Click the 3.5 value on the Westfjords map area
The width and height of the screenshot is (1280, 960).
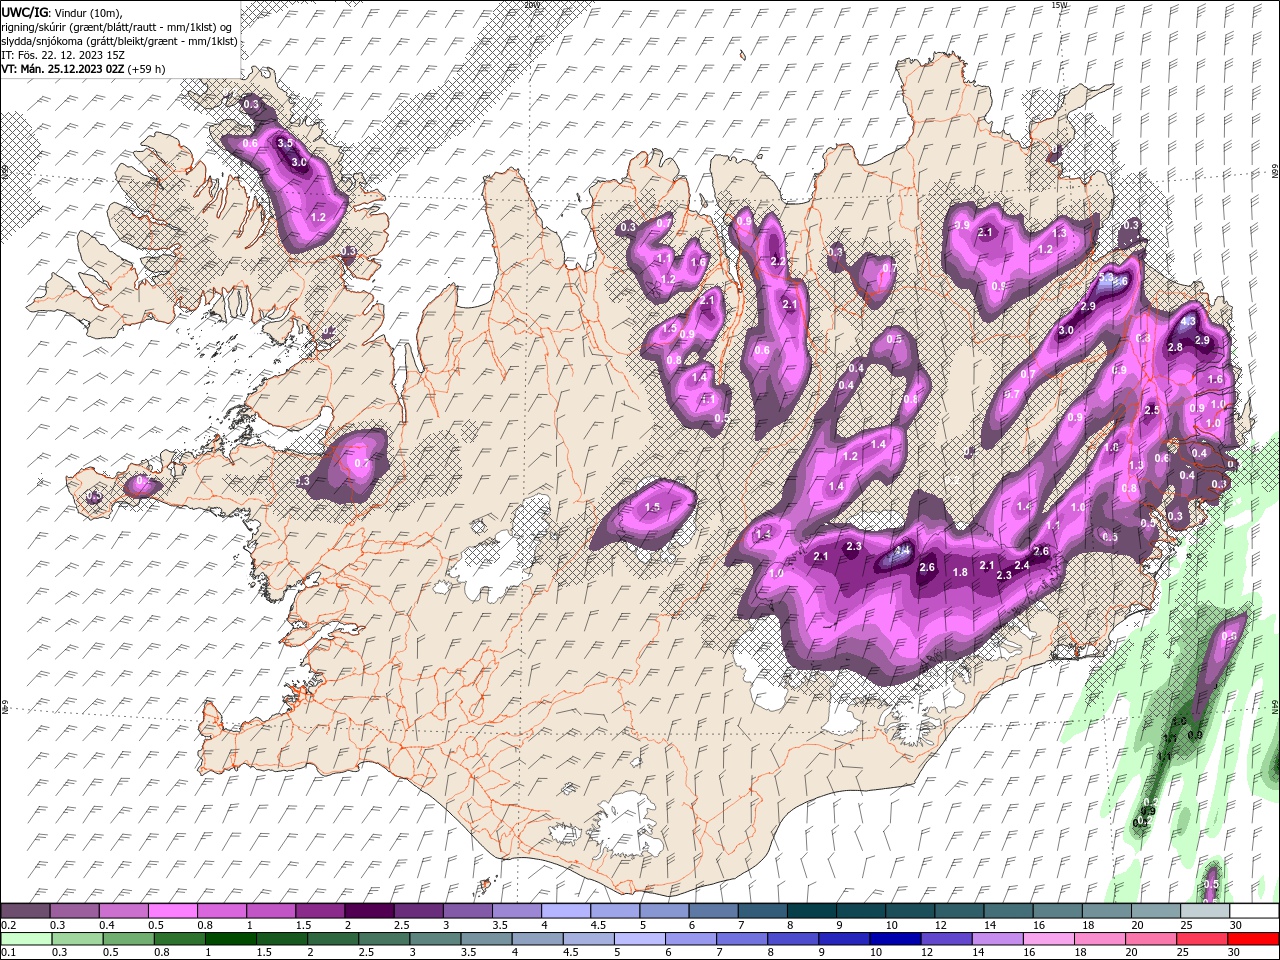point(285,143)
